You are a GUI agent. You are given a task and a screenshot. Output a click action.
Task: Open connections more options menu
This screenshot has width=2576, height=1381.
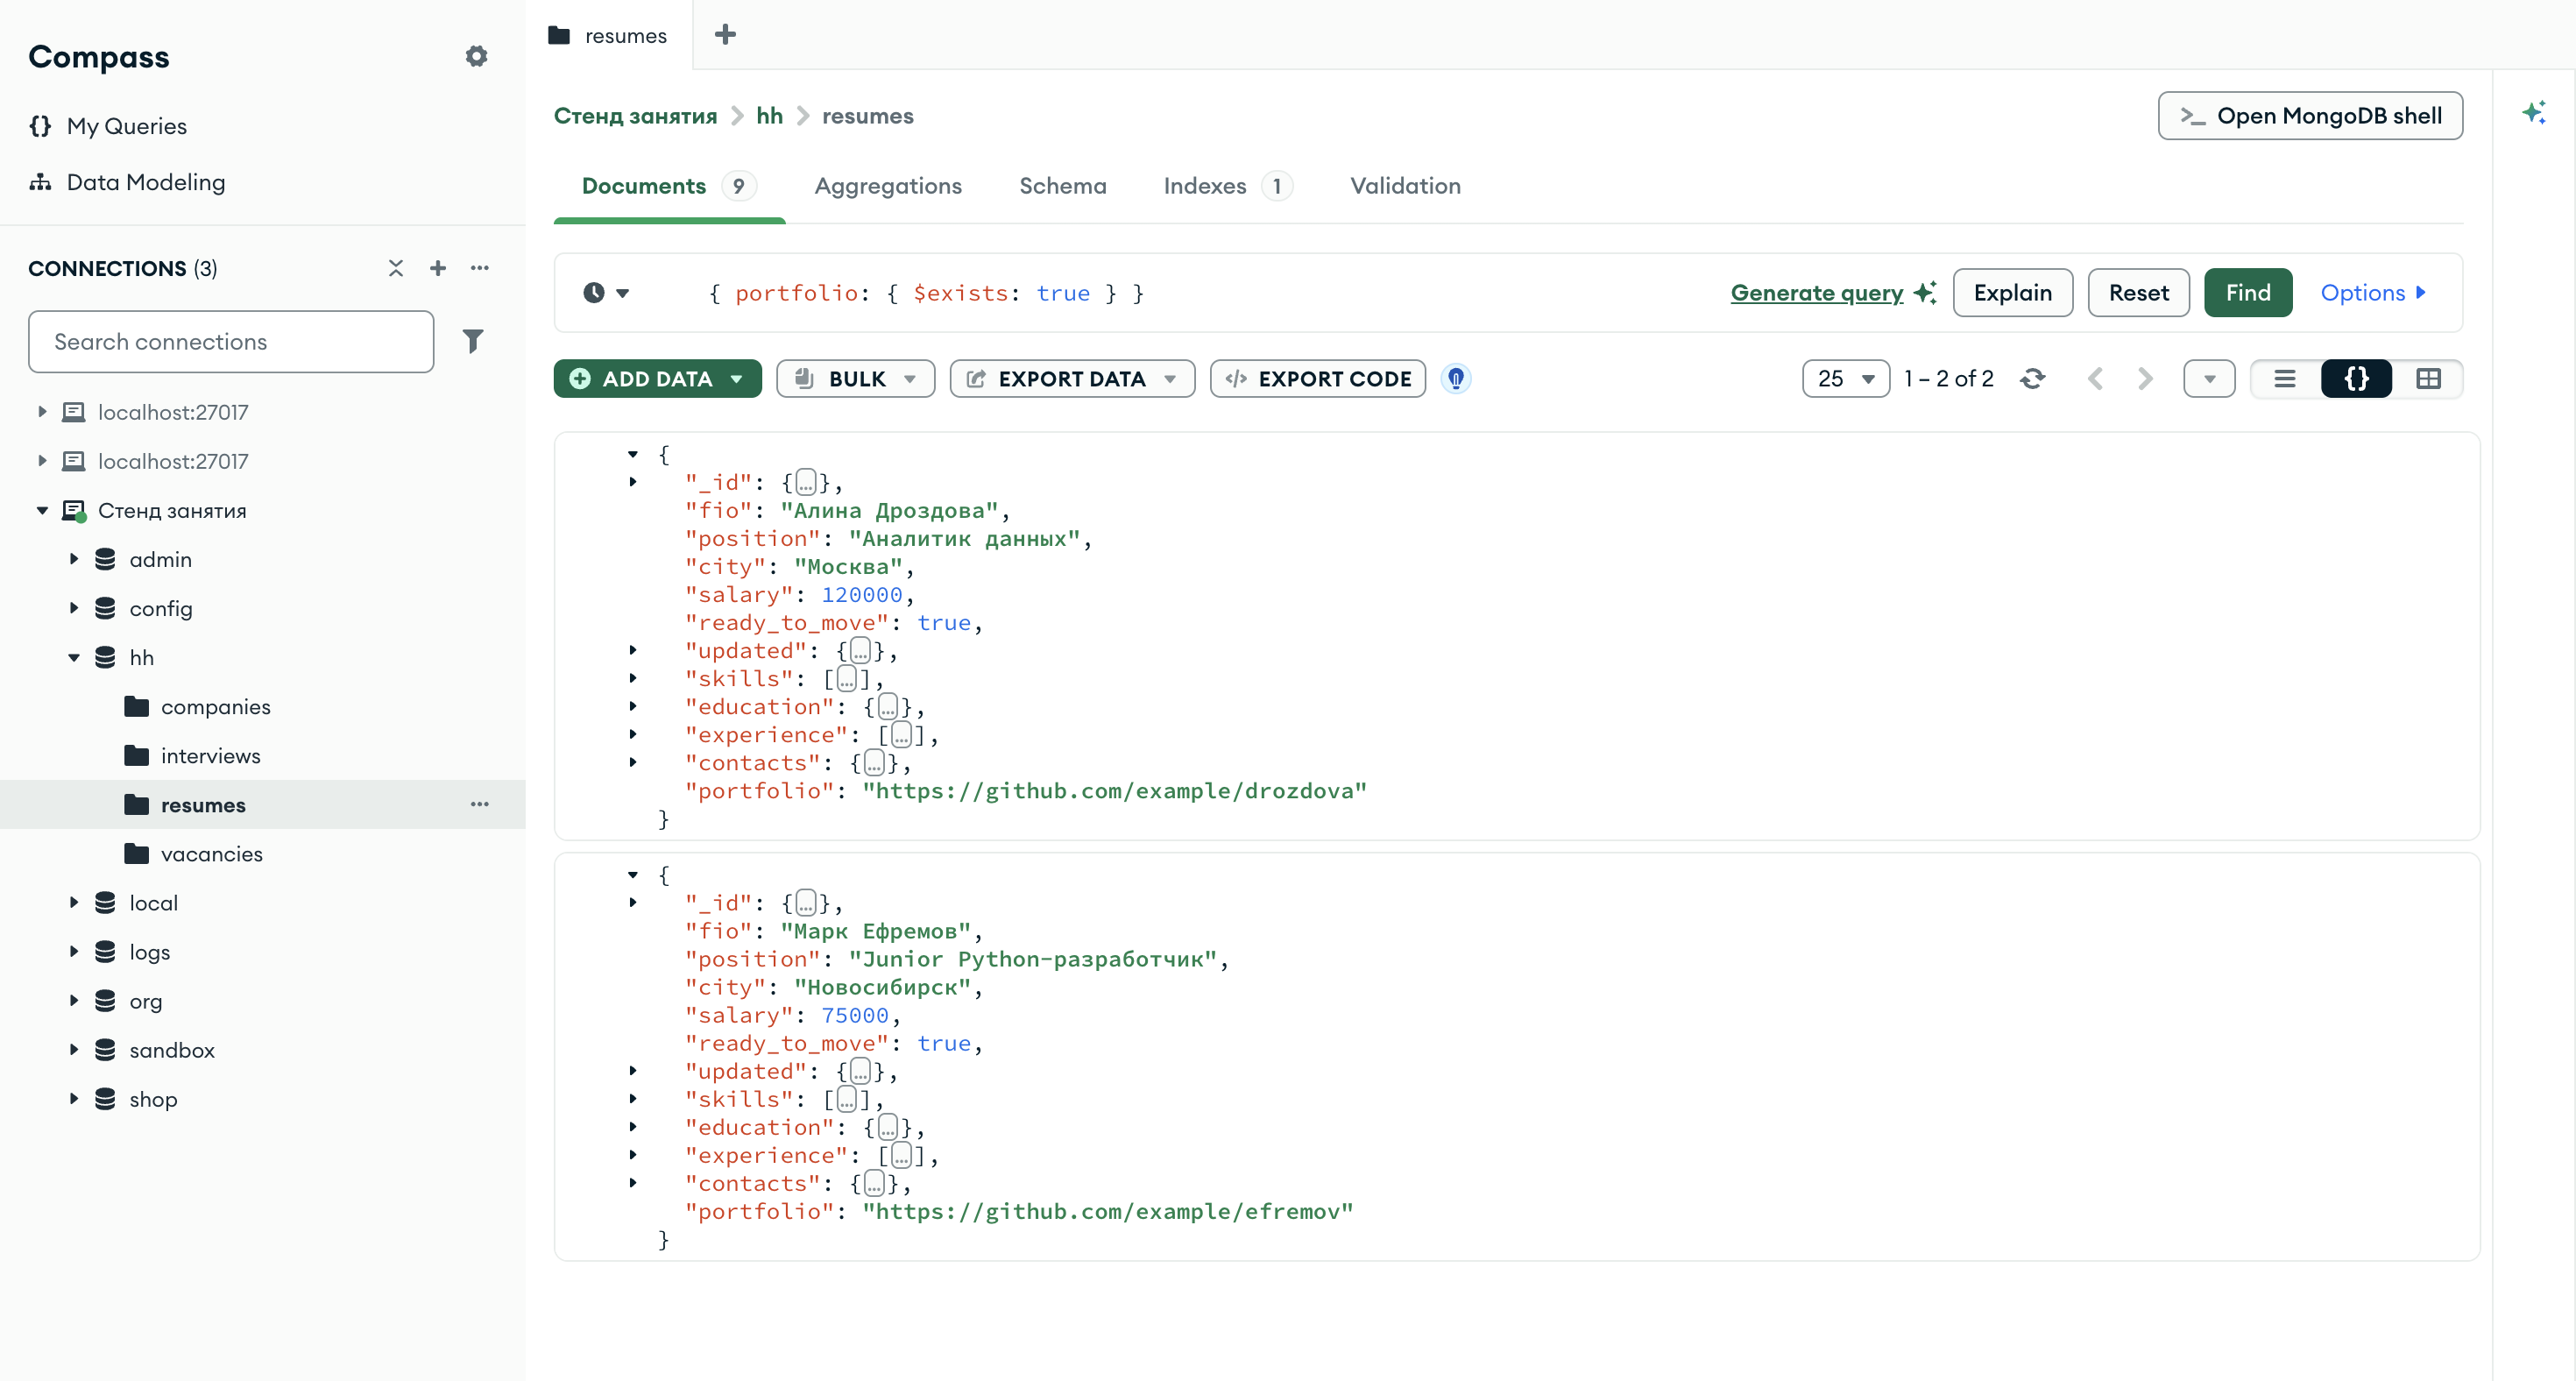(x=480, y=268)
